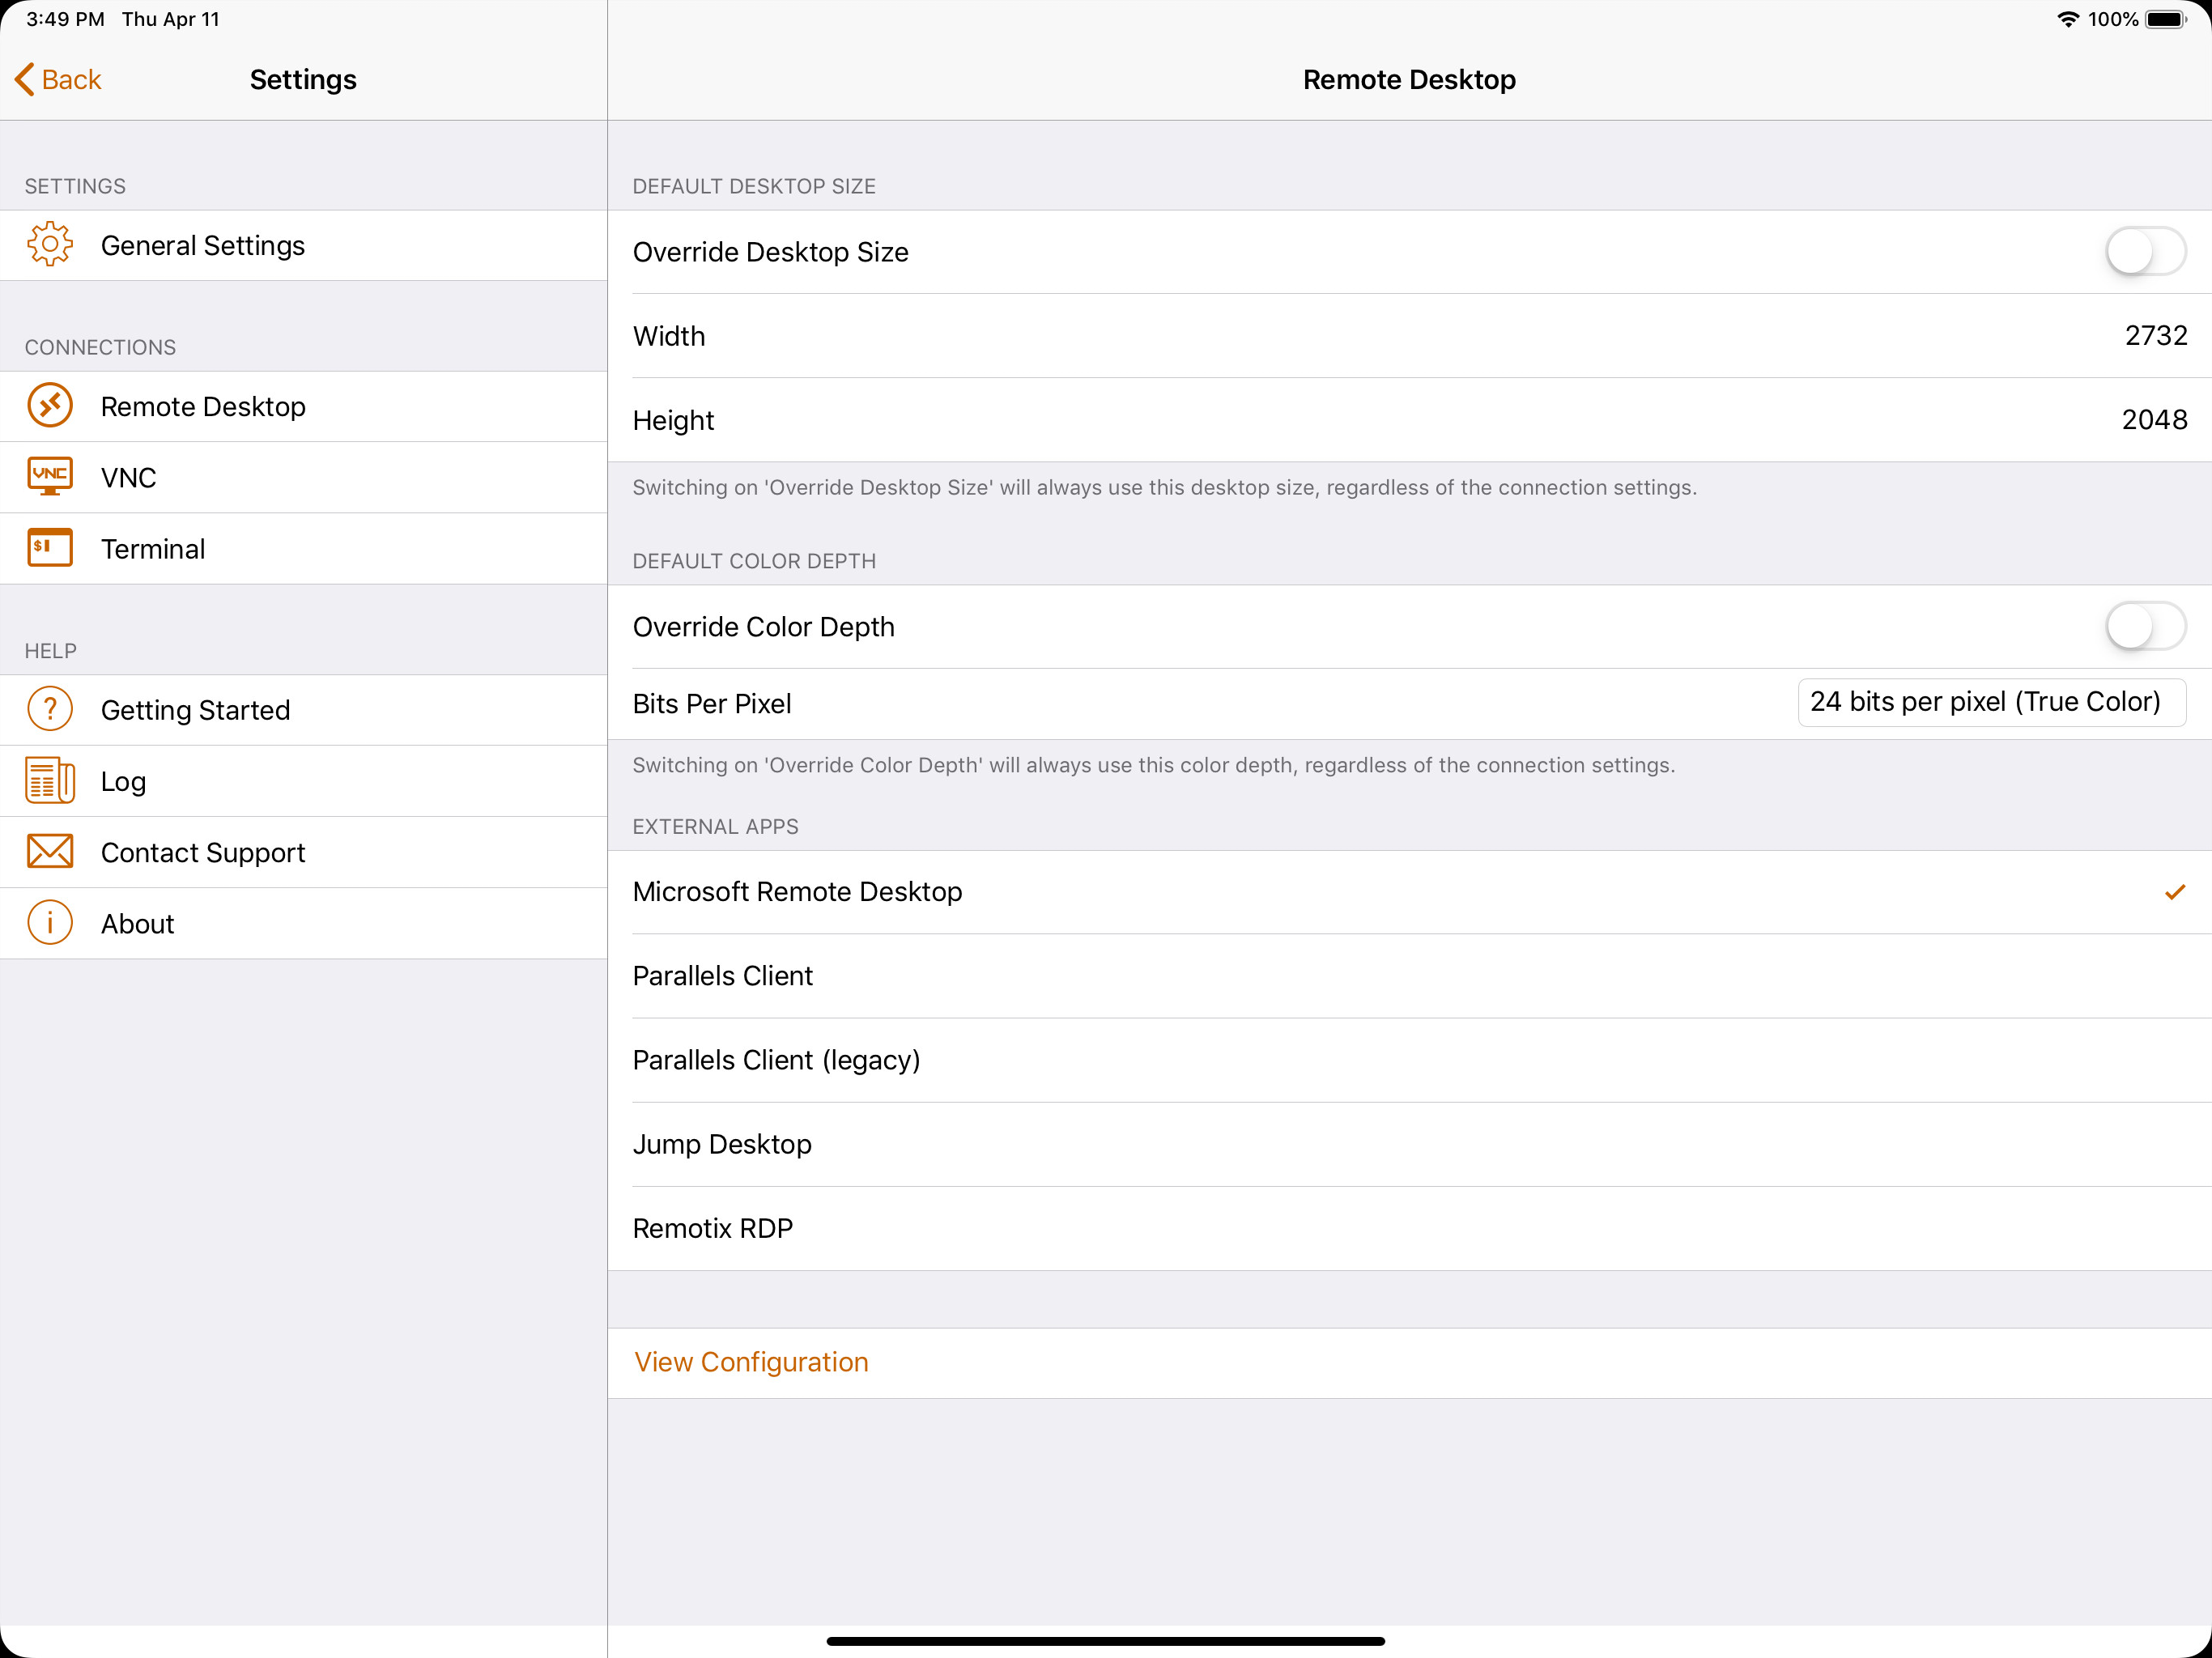Viewport: 2212px width, 1658px height.
Task: Open the Log entry
Action: (303, 780)
